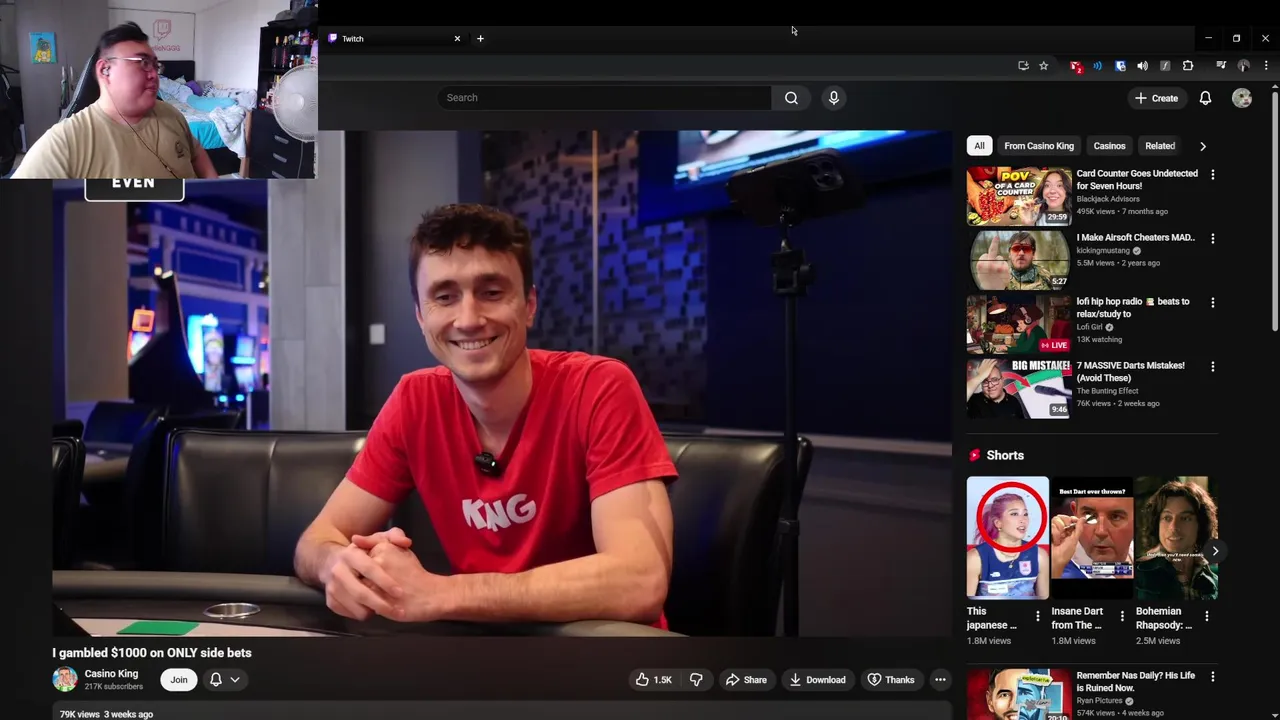Open more actions menu under the video
Viewport: 1280px width, 720px height.
[940, 680]
